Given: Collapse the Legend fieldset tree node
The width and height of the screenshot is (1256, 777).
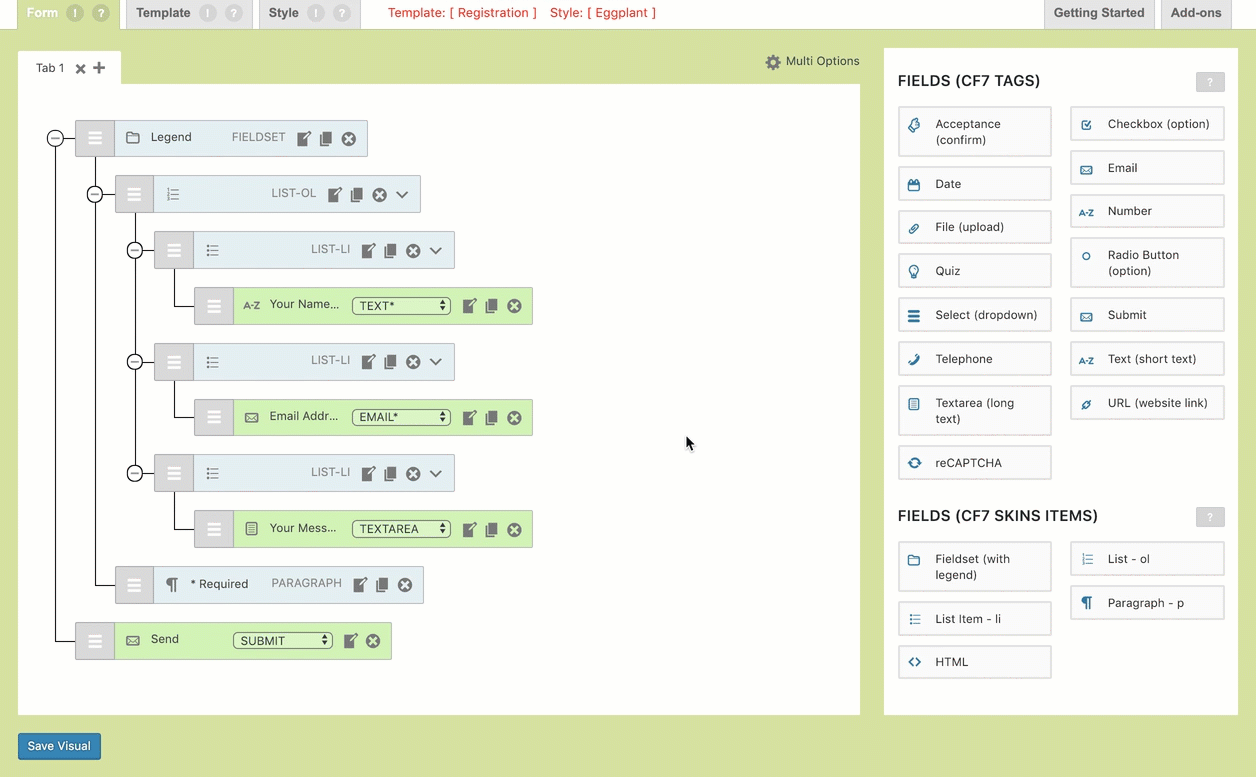Looking at the screenshot, I should [56, 138].
